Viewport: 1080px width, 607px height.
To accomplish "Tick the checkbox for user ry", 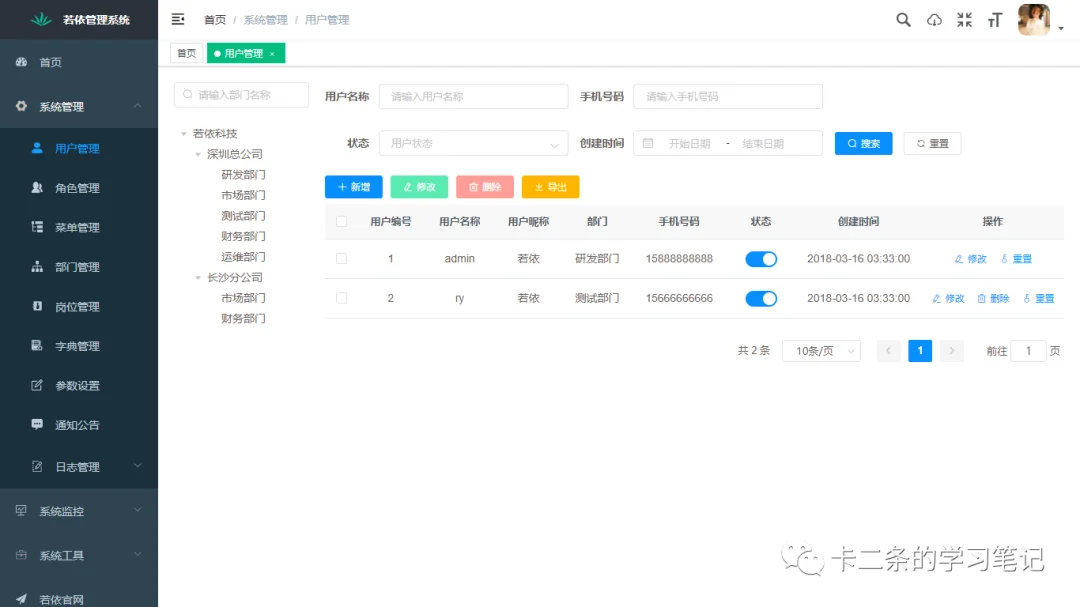I will click(x=342, y=298).
